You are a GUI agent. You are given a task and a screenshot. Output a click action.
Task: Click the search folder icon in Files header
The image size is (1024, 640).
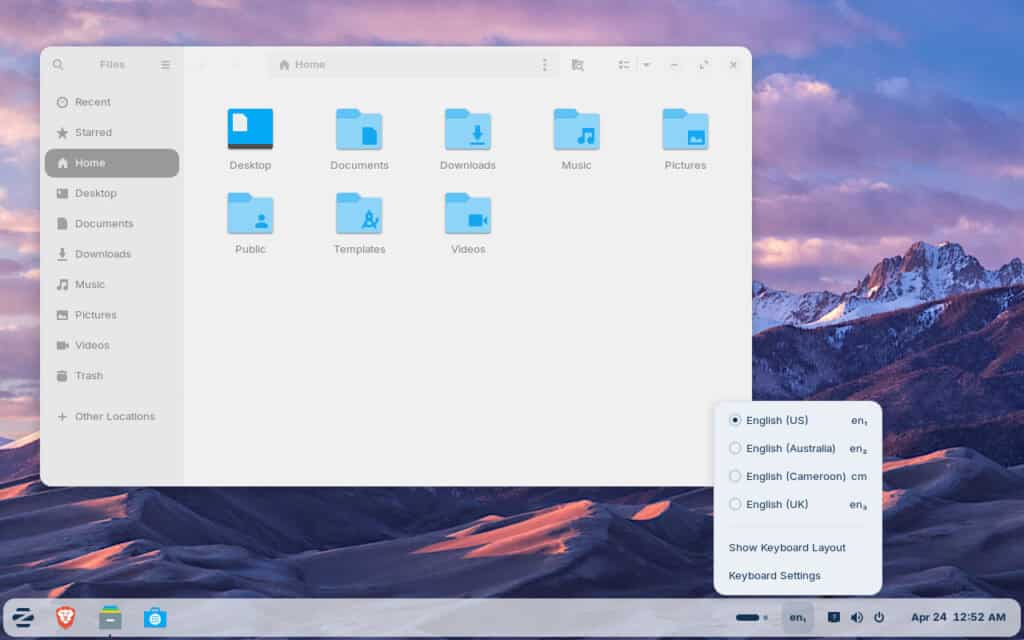[x=577, y=65]
